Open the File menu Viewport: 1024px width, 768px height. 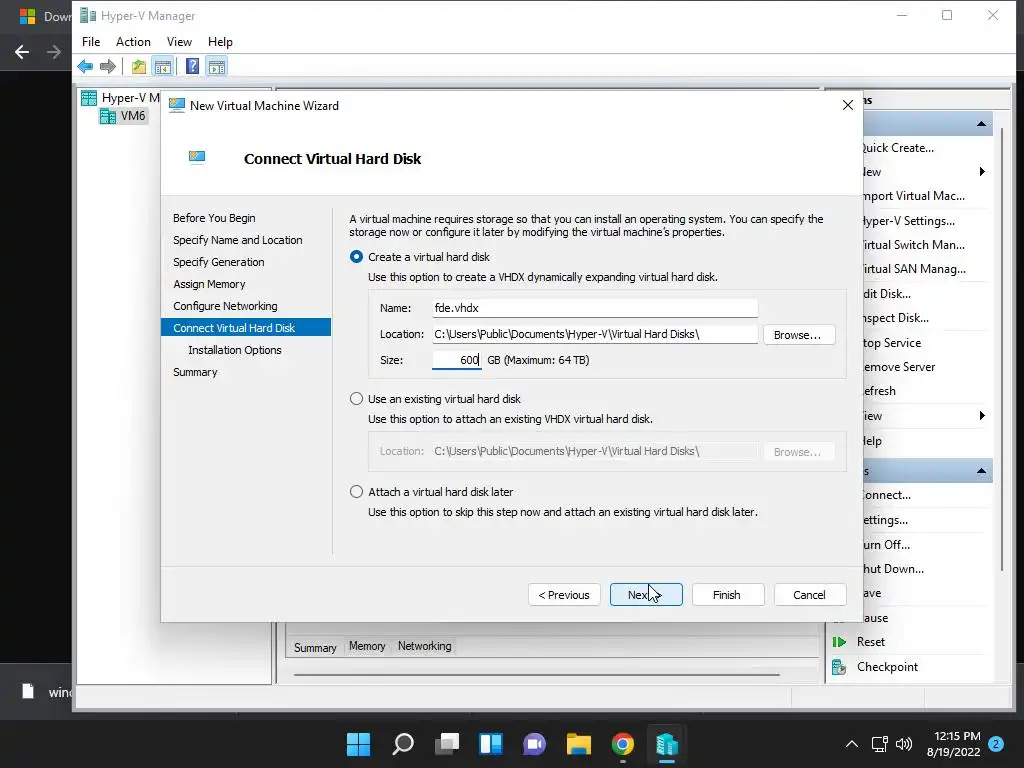pyautogui.click(x=91, y=42)
